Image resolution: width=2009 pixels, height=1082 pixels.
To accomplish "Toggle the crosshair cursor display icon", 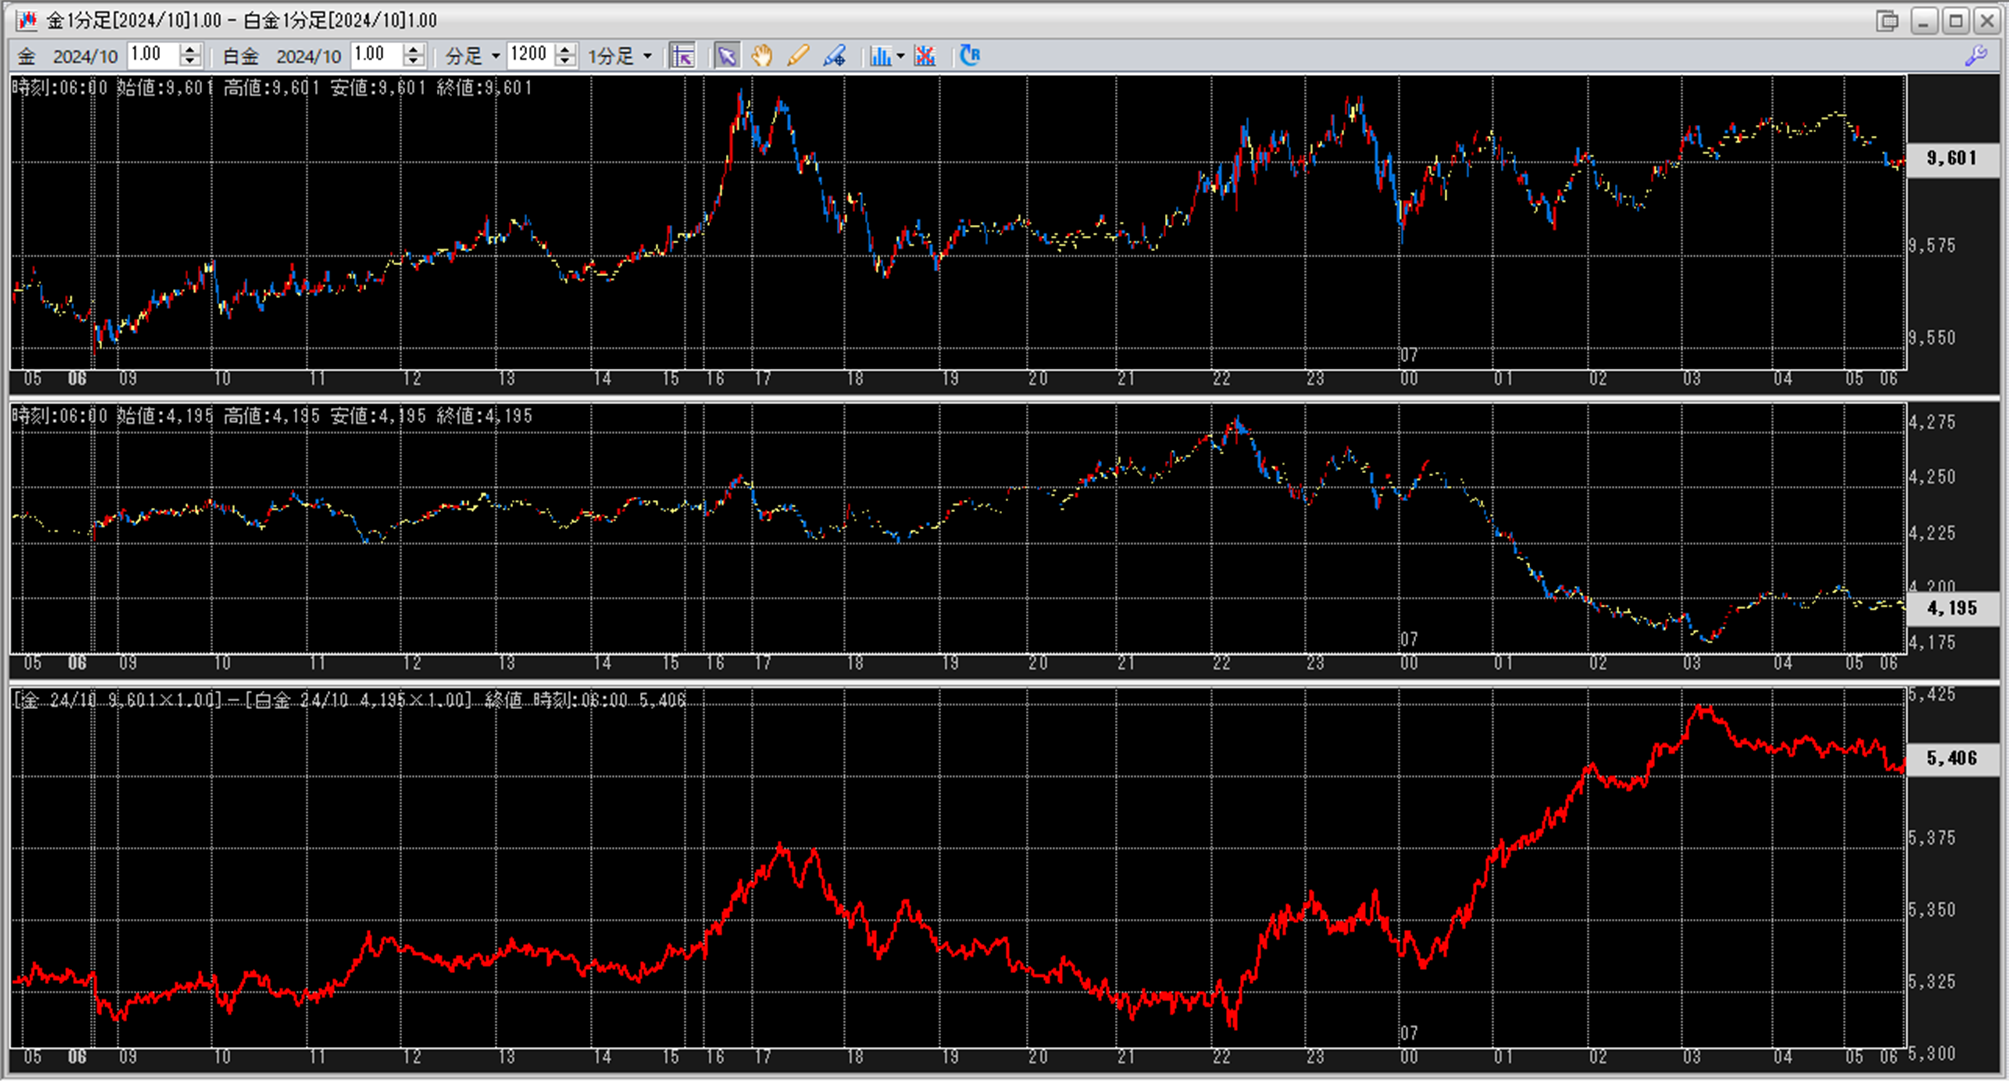I will pos(682,56).
